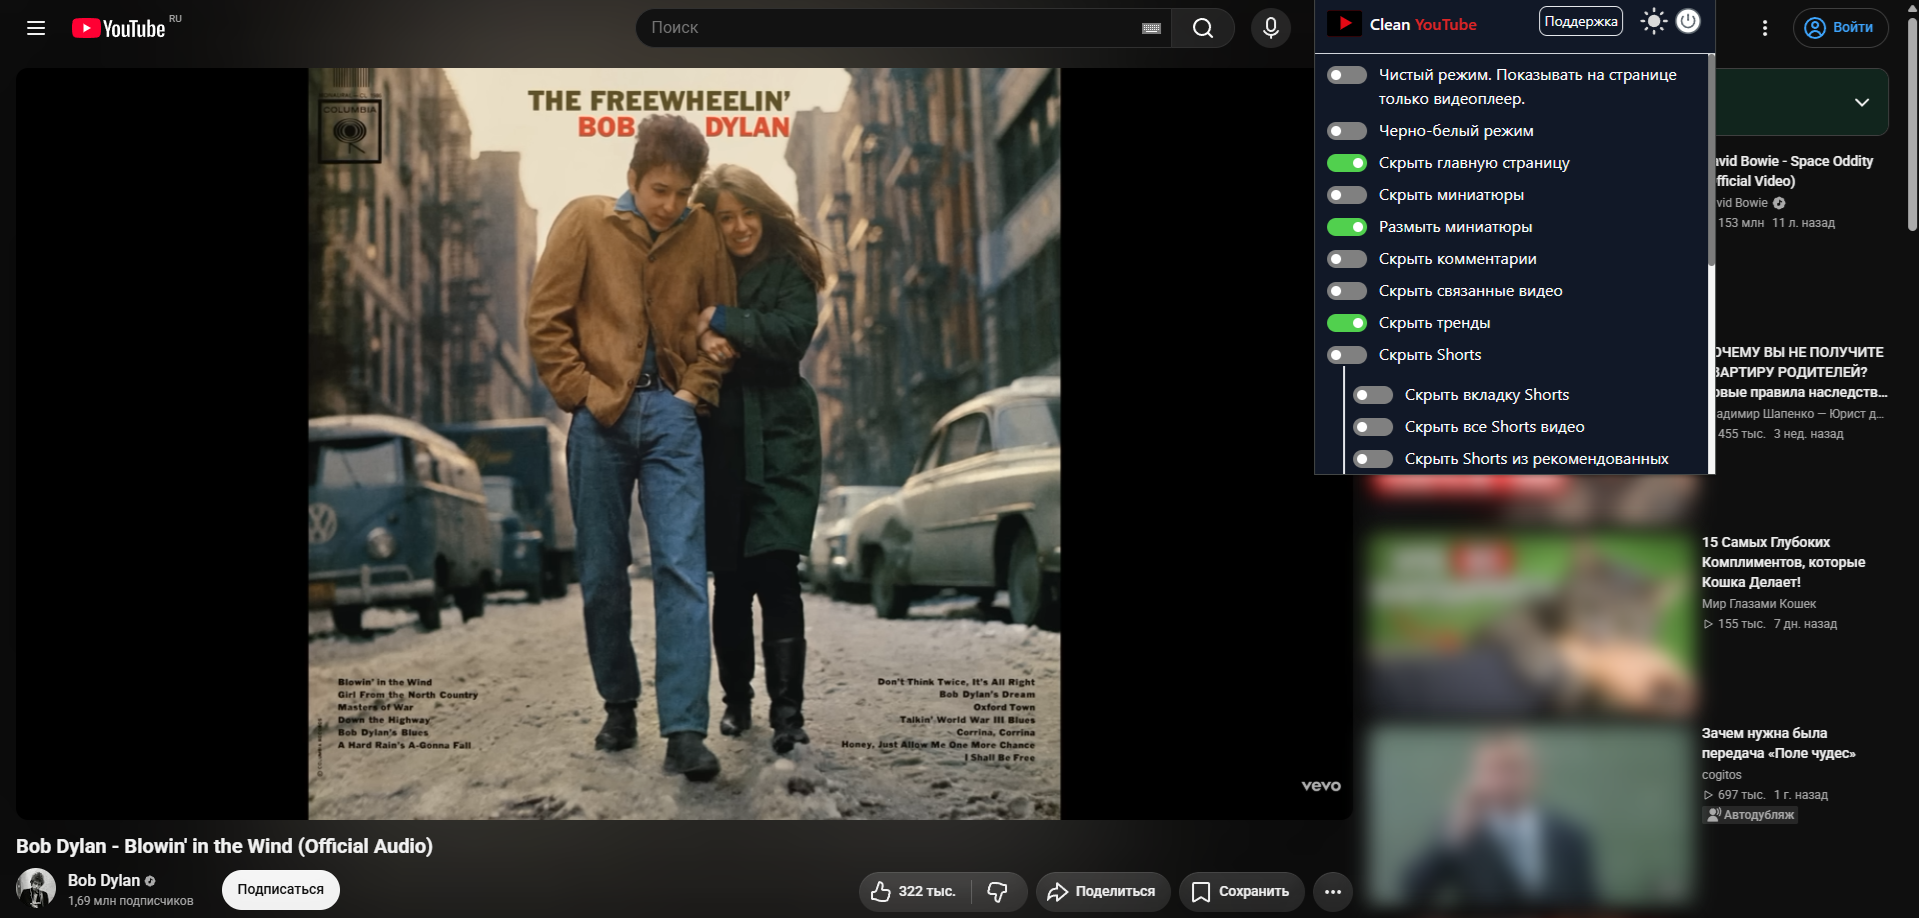Image resolution: width=1919 pixels, height=918 pixels.
Task: Click the video title Blowin' in the Wind
Action: pyautogui.click(x=225, y=846)
